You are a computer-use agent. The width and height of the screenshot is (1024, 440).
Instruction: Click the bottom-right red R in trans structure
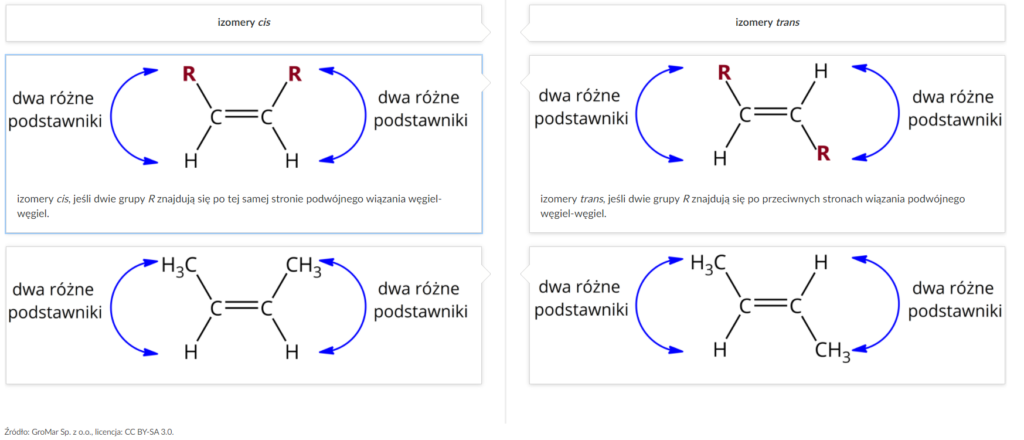pos(823,153)
